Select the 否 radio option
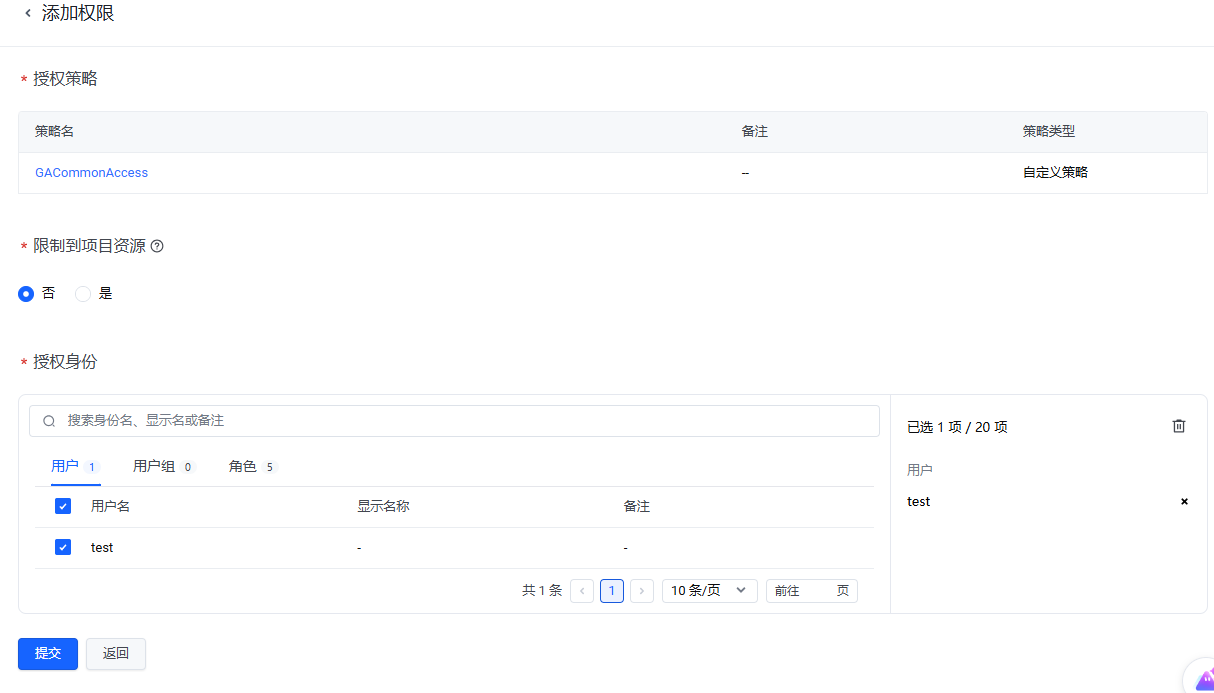This screenshot has width=1214, height=693. [27, 294]
